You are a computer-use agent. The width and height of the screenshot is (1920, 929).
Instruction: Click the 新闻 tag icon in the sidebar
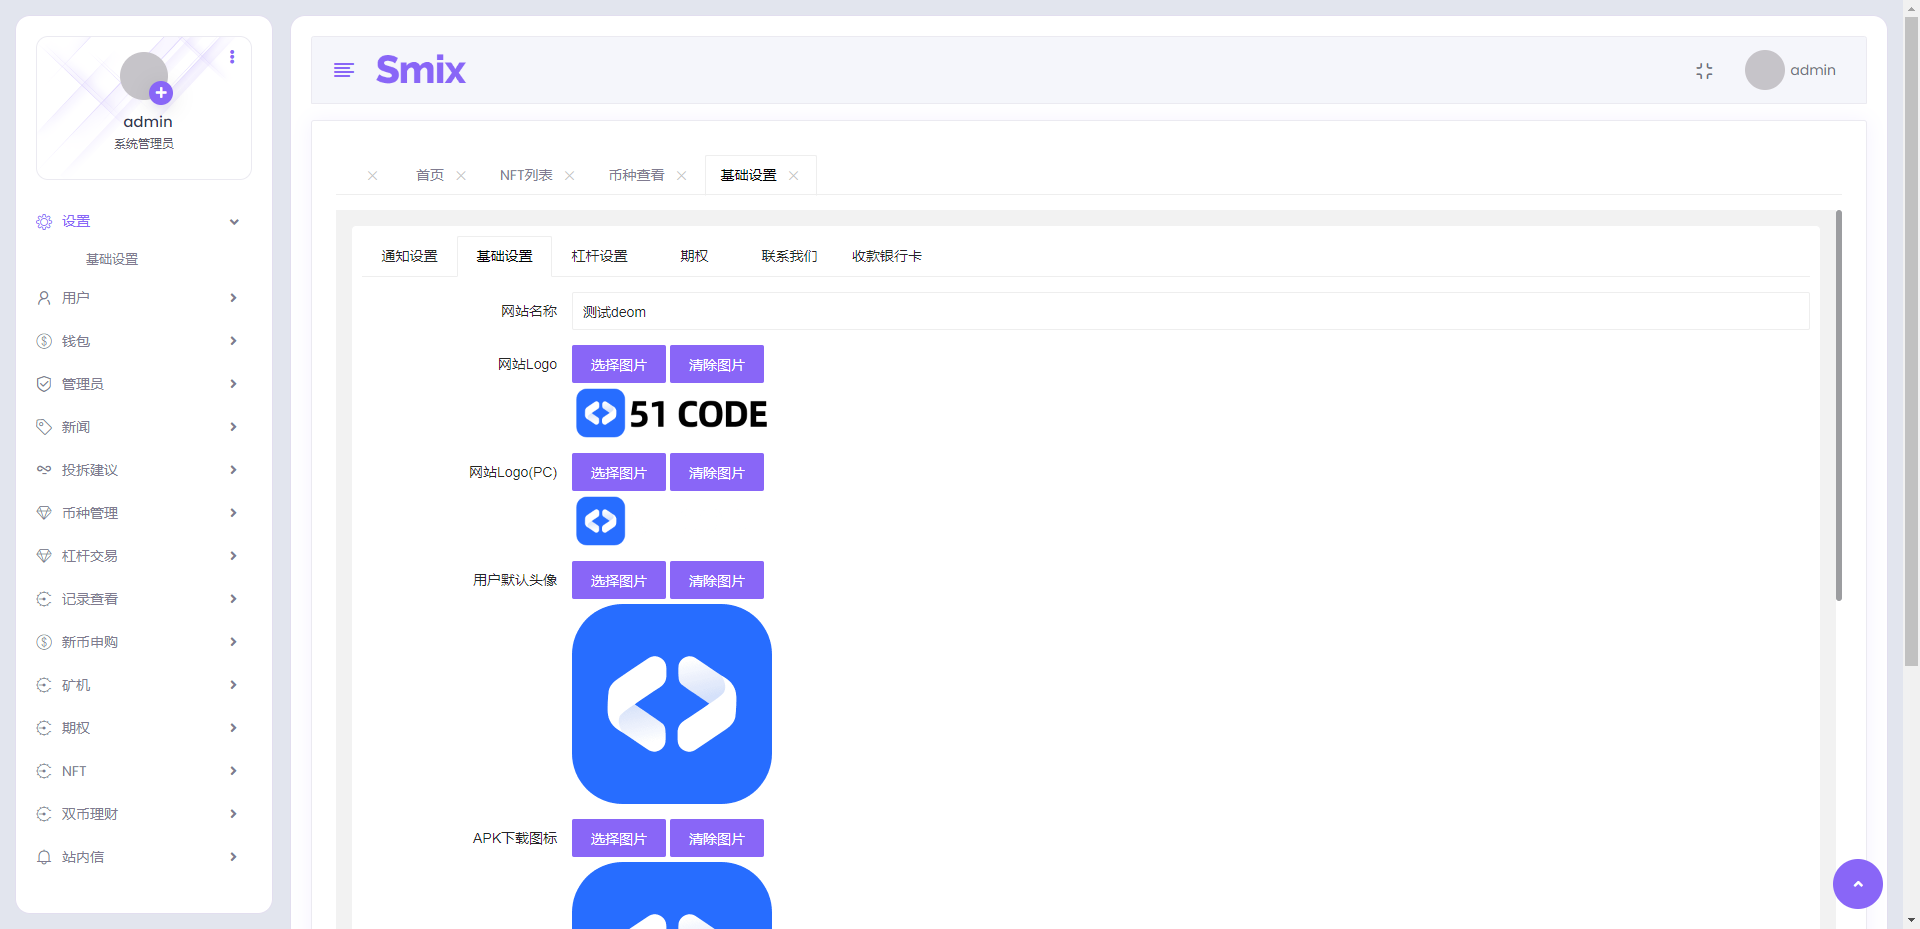pyautogui.click(x=43, y=426)
